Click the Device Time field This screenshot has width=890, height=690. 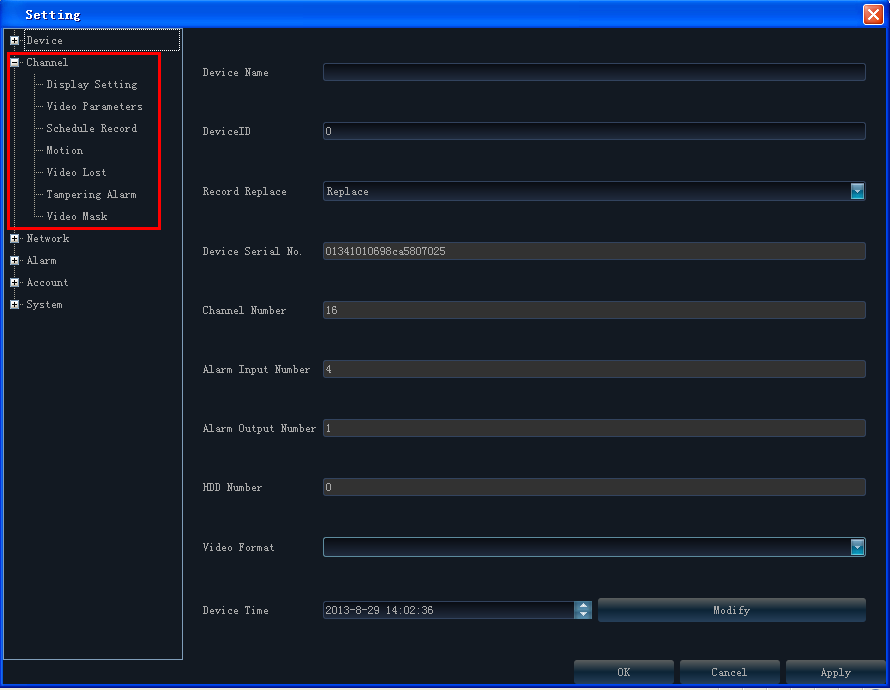(448, 610)
